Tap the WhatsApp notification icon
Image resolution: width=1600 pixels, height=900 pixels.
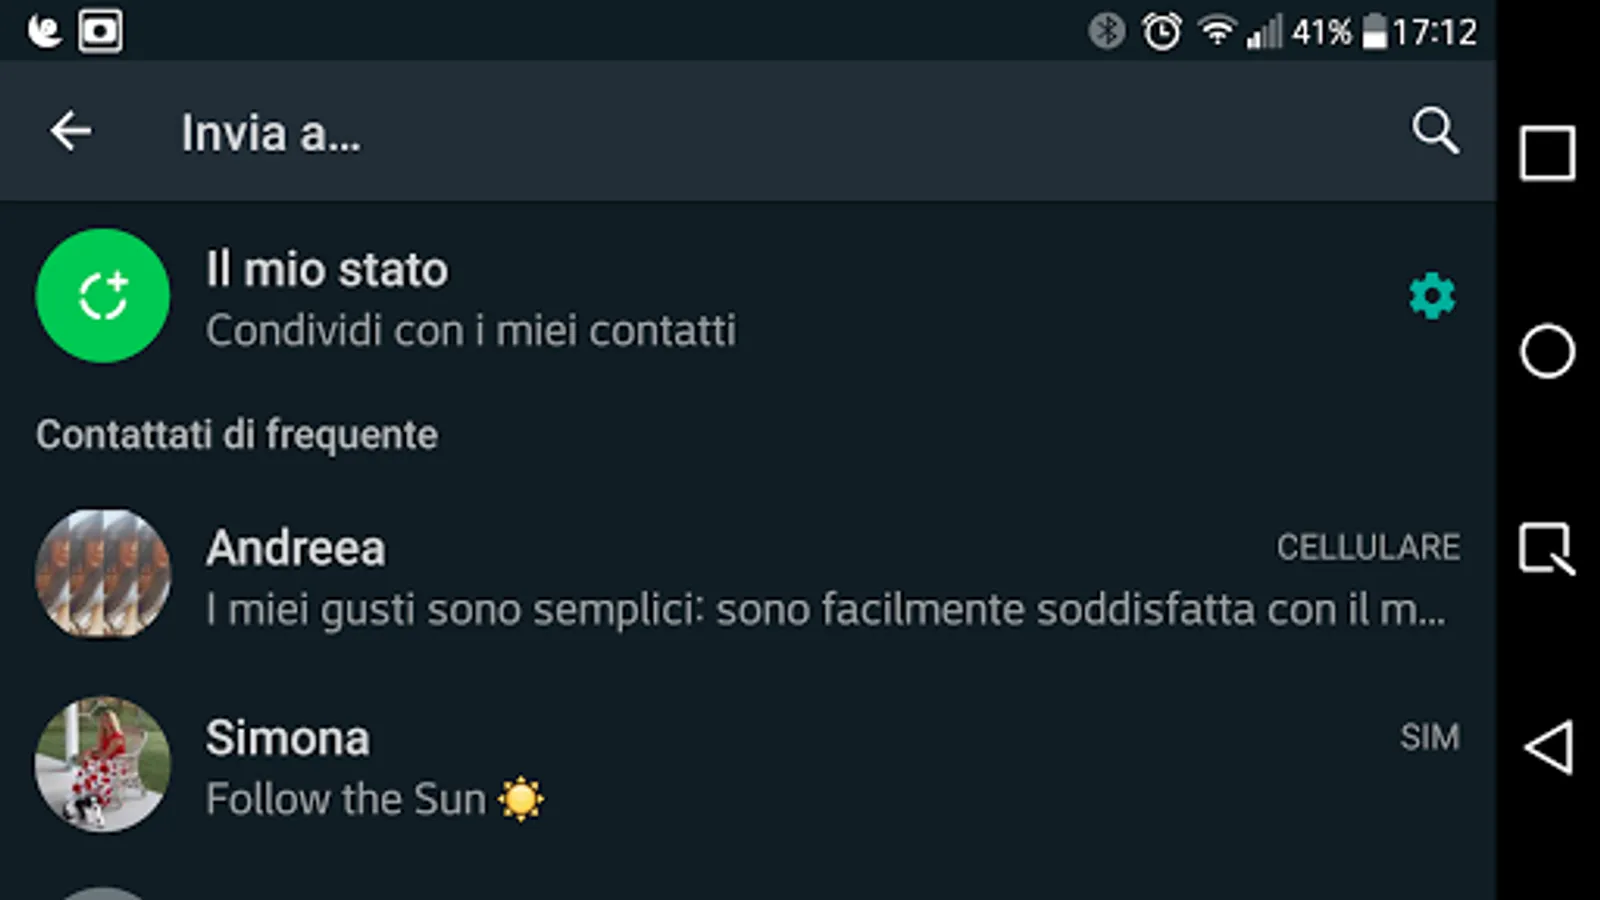click(44, 31)
